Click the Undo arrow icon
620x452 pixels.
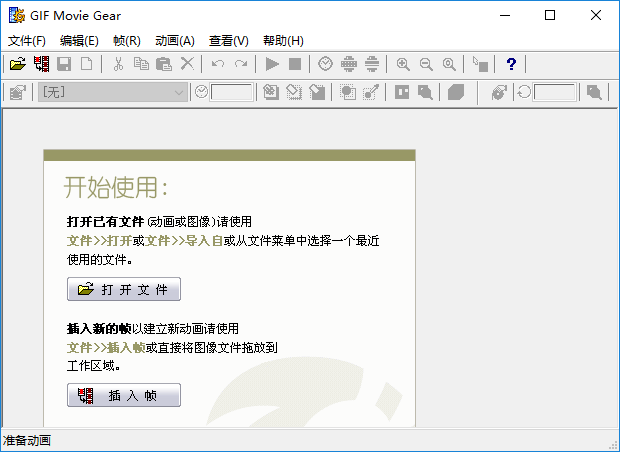[218, 64]
